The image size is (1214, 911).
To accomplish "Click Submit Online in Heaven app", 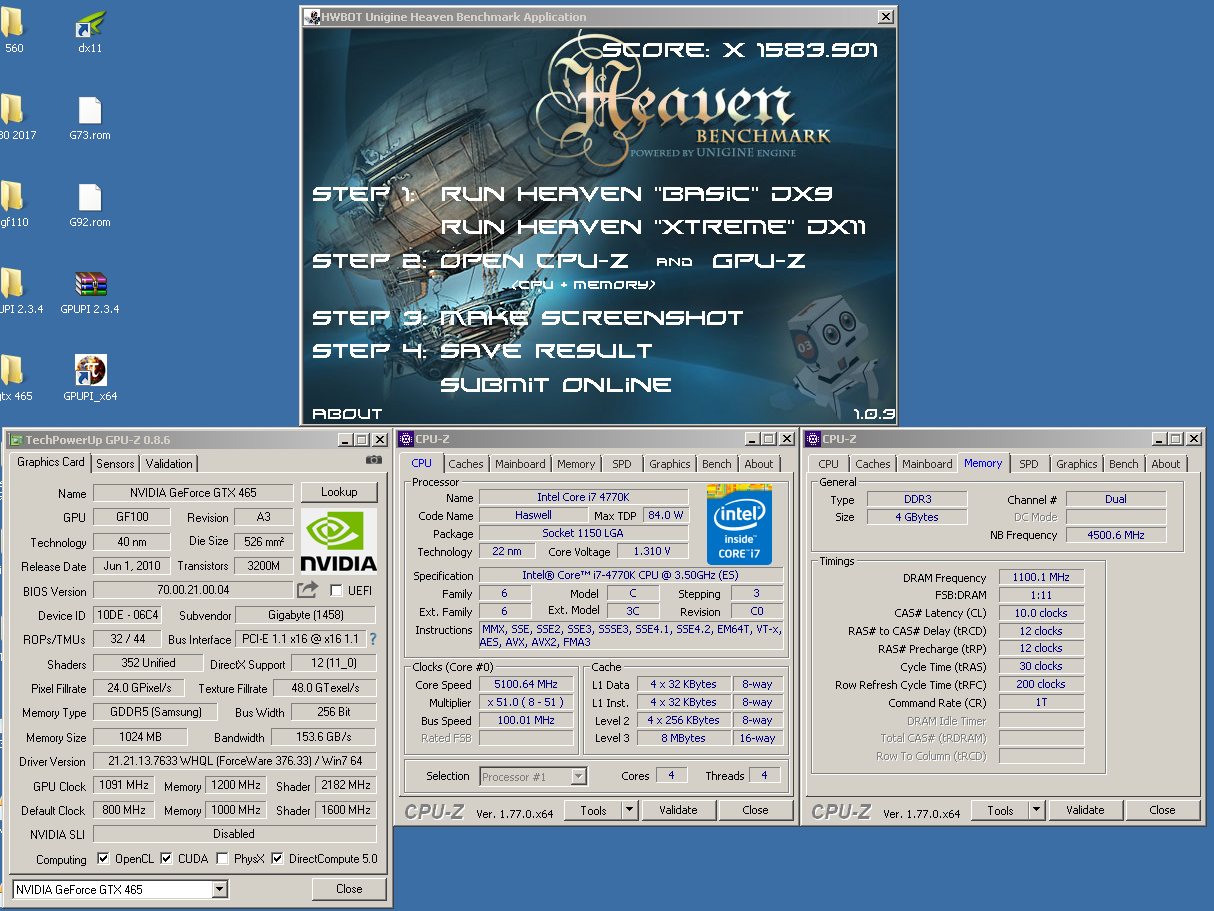I will click(556, 385).
